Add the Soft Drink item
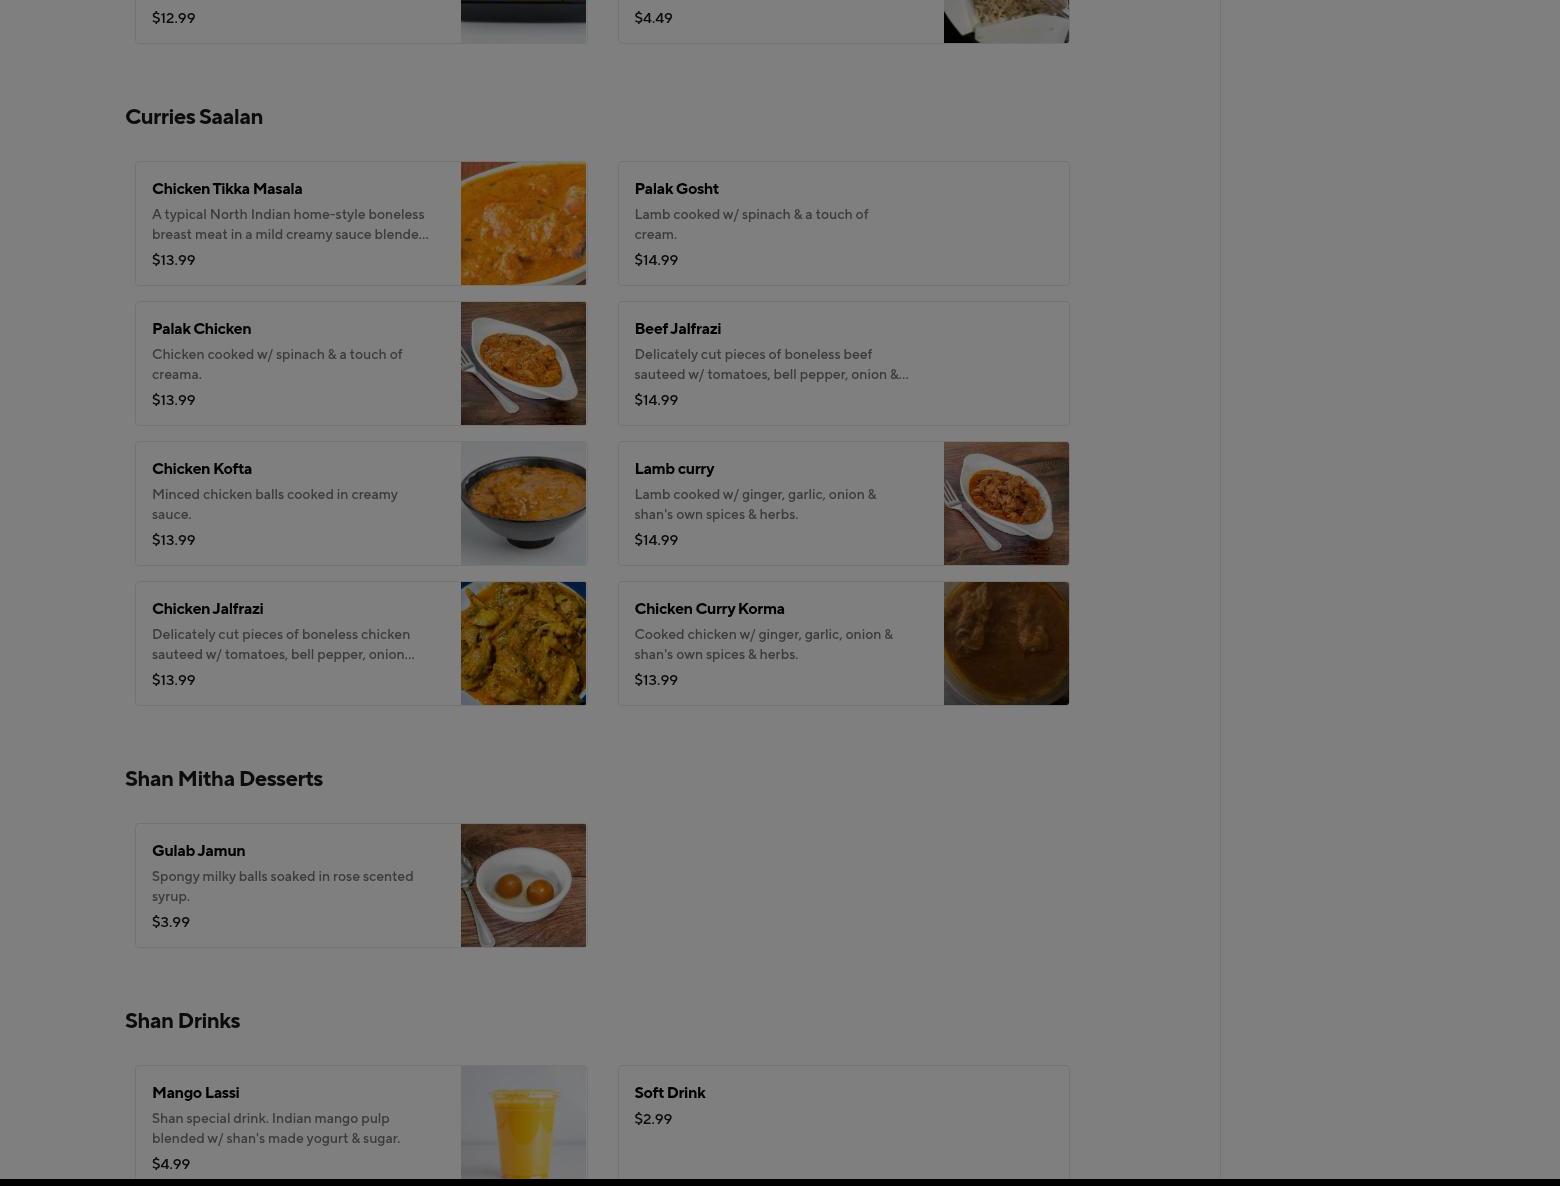Viewport: 1560px width, 1186px height. 843,1123
